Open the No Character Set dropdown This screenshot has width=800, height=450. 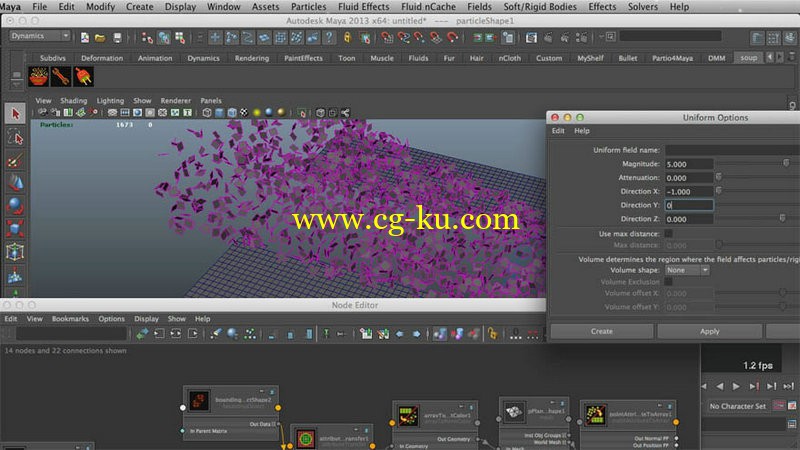click(737, 406)
